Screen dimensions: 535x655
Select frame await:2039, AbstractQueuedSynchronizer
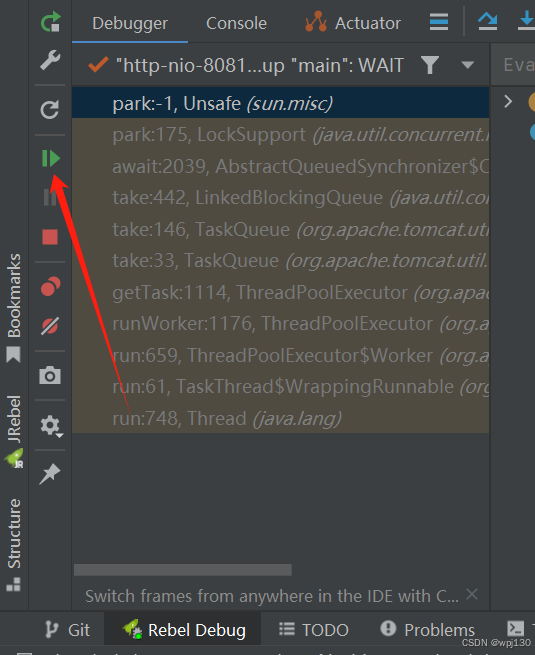click(280, 166)
